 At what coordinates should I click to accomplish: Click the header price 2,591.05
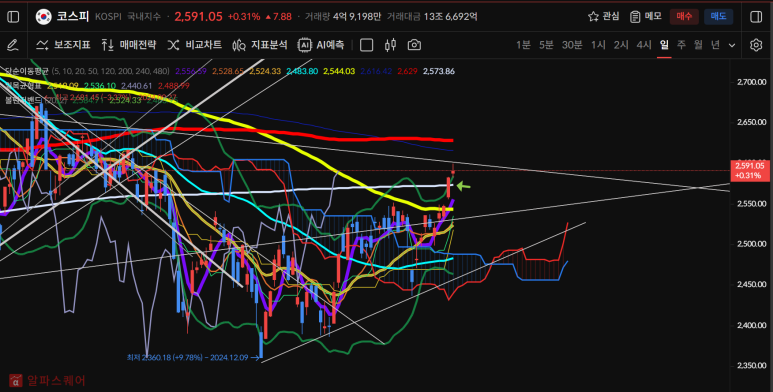tap(198, 17)
